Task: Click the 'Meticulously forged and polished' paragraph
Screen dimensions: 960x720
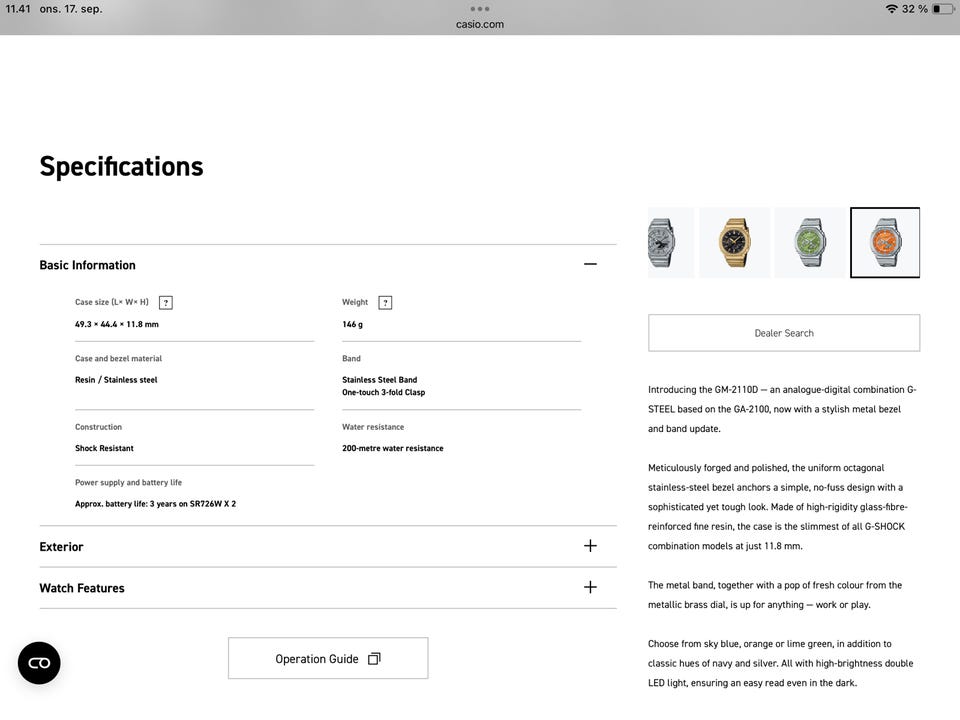Action: pyautogui.click(x=778, y=507)
